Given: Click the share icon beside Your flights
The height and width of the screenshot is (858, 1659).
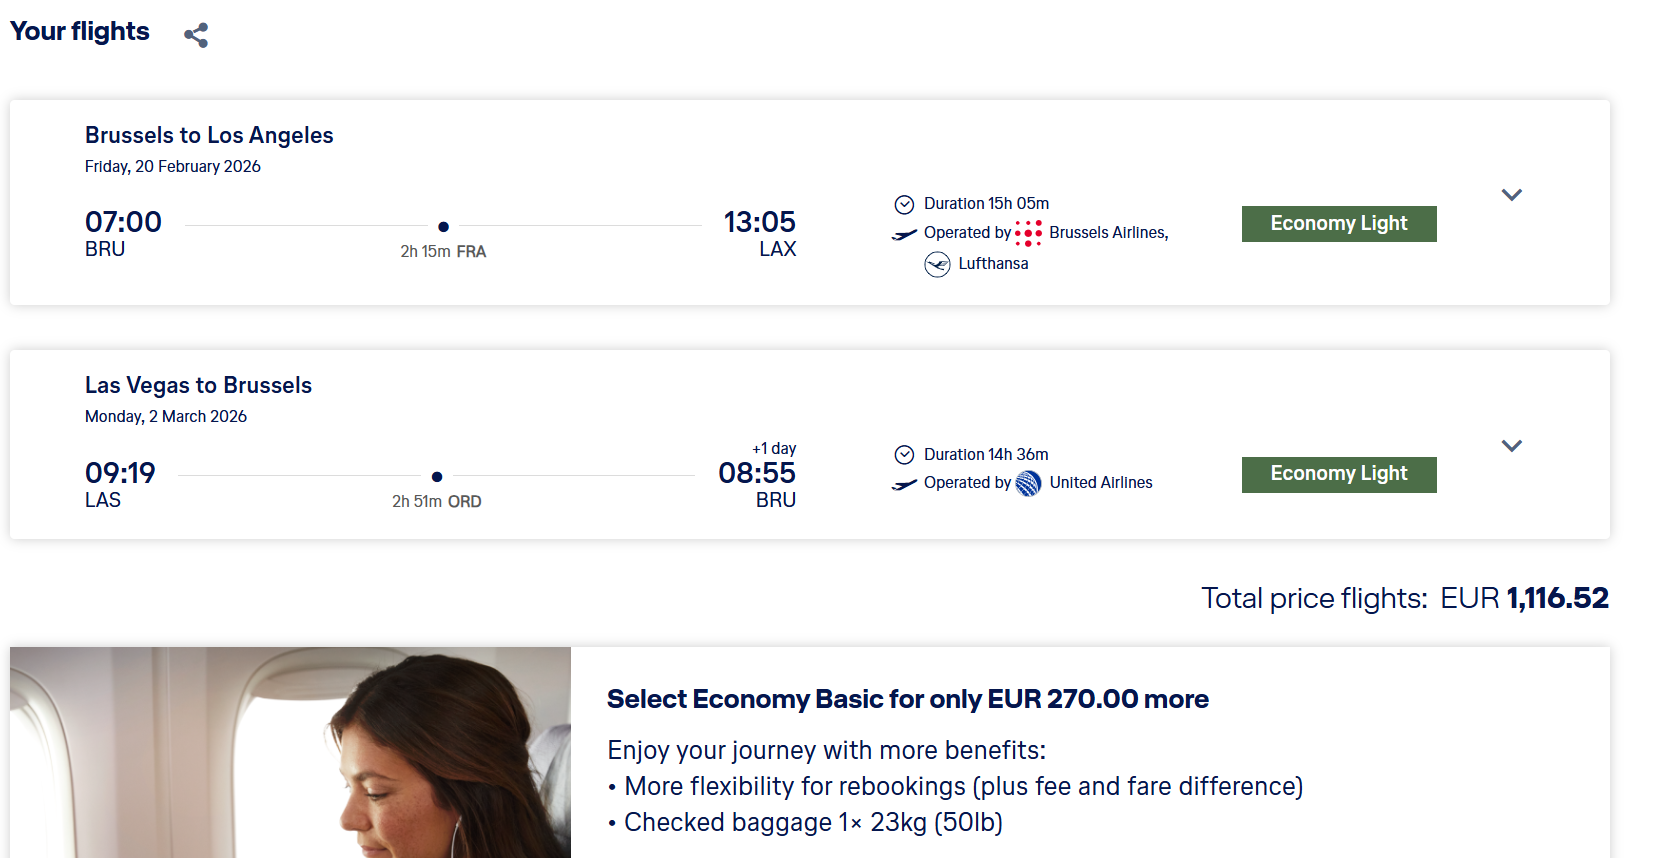Looking at the screenshot, I should pyautogui.click(x=196, y=35).
